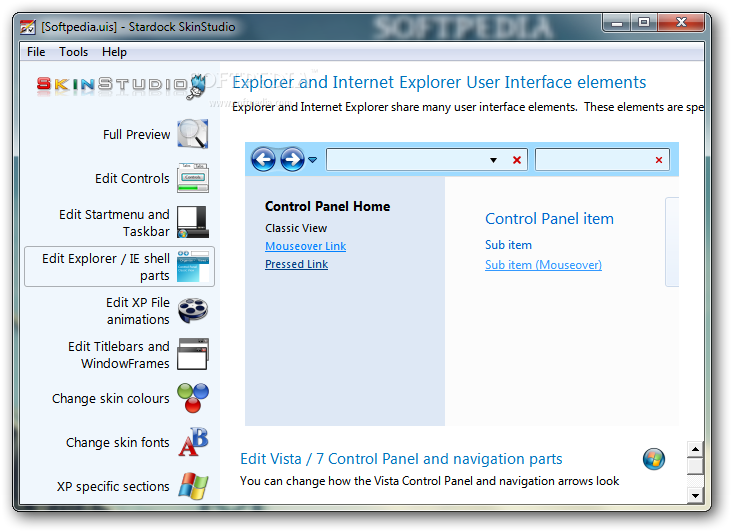Click the Windows flag XP sections icon

193,486
